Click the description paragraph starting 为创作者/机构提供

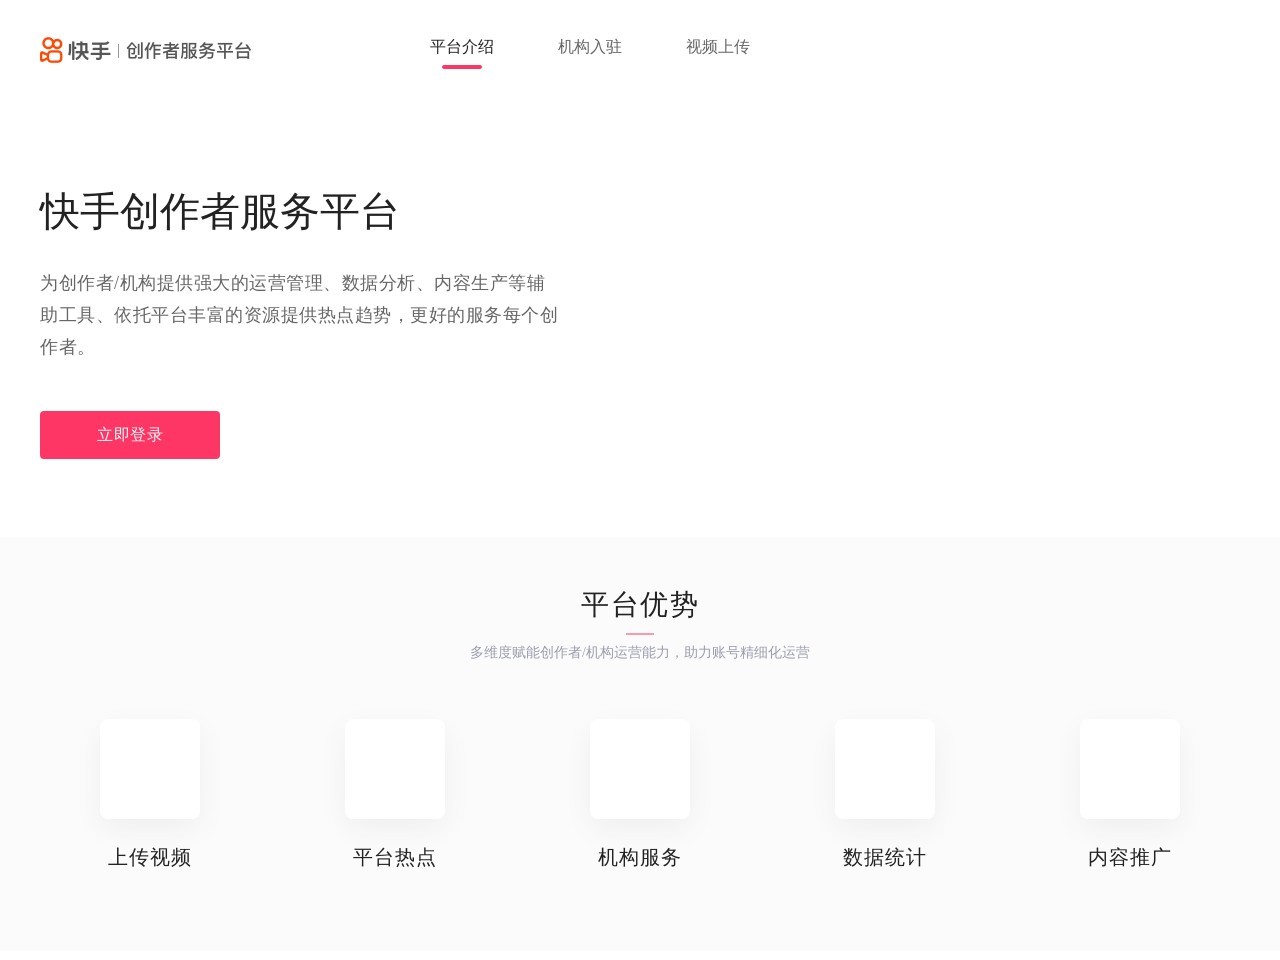tap(299, 315)
